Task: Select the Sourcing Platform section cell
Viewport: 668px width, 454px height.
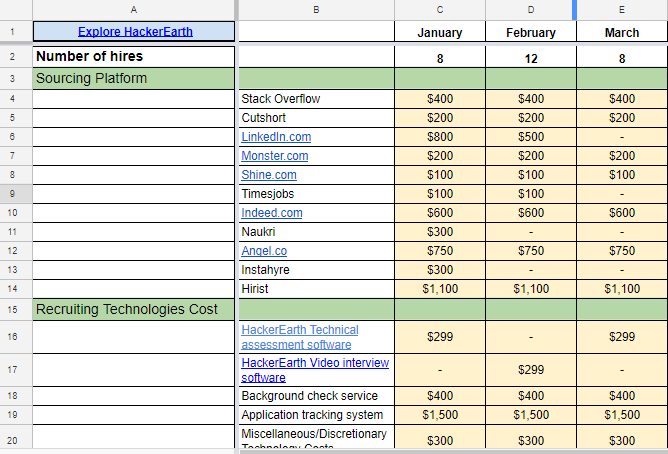Action: point(134,78)
